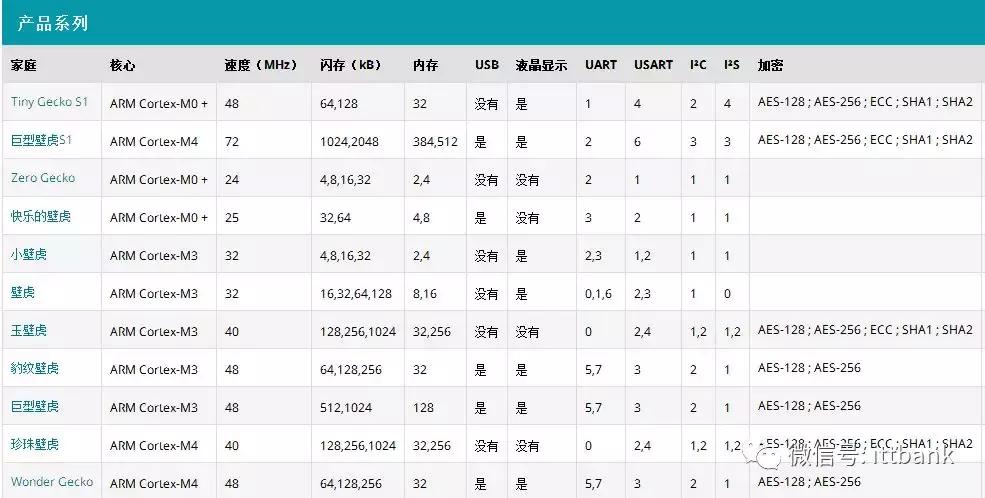Select the 小壁虎 product link

pos(29,254)
